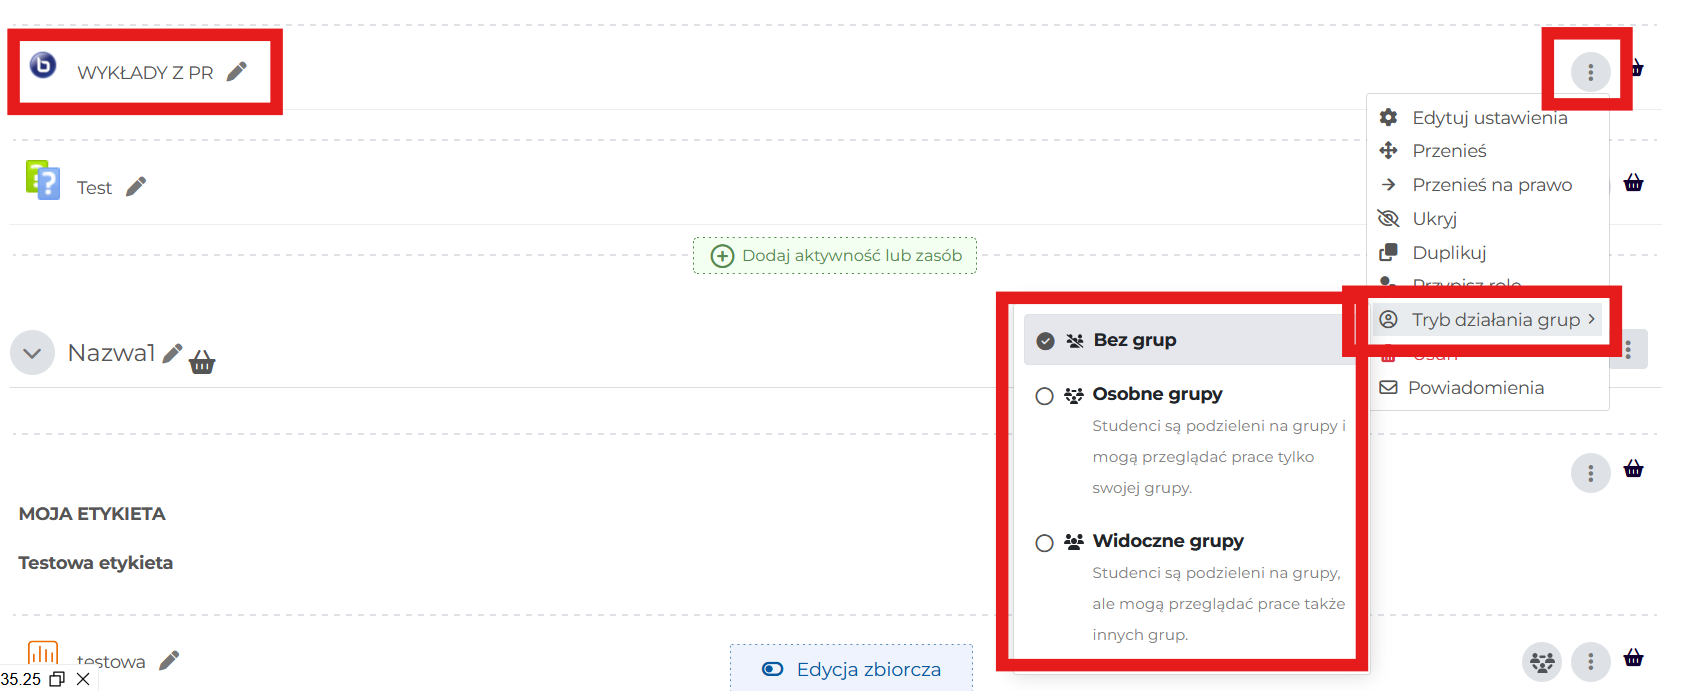Select Widoczne grupy radio option
This screenshot has width=1696, height=691.
(1045, 543)
